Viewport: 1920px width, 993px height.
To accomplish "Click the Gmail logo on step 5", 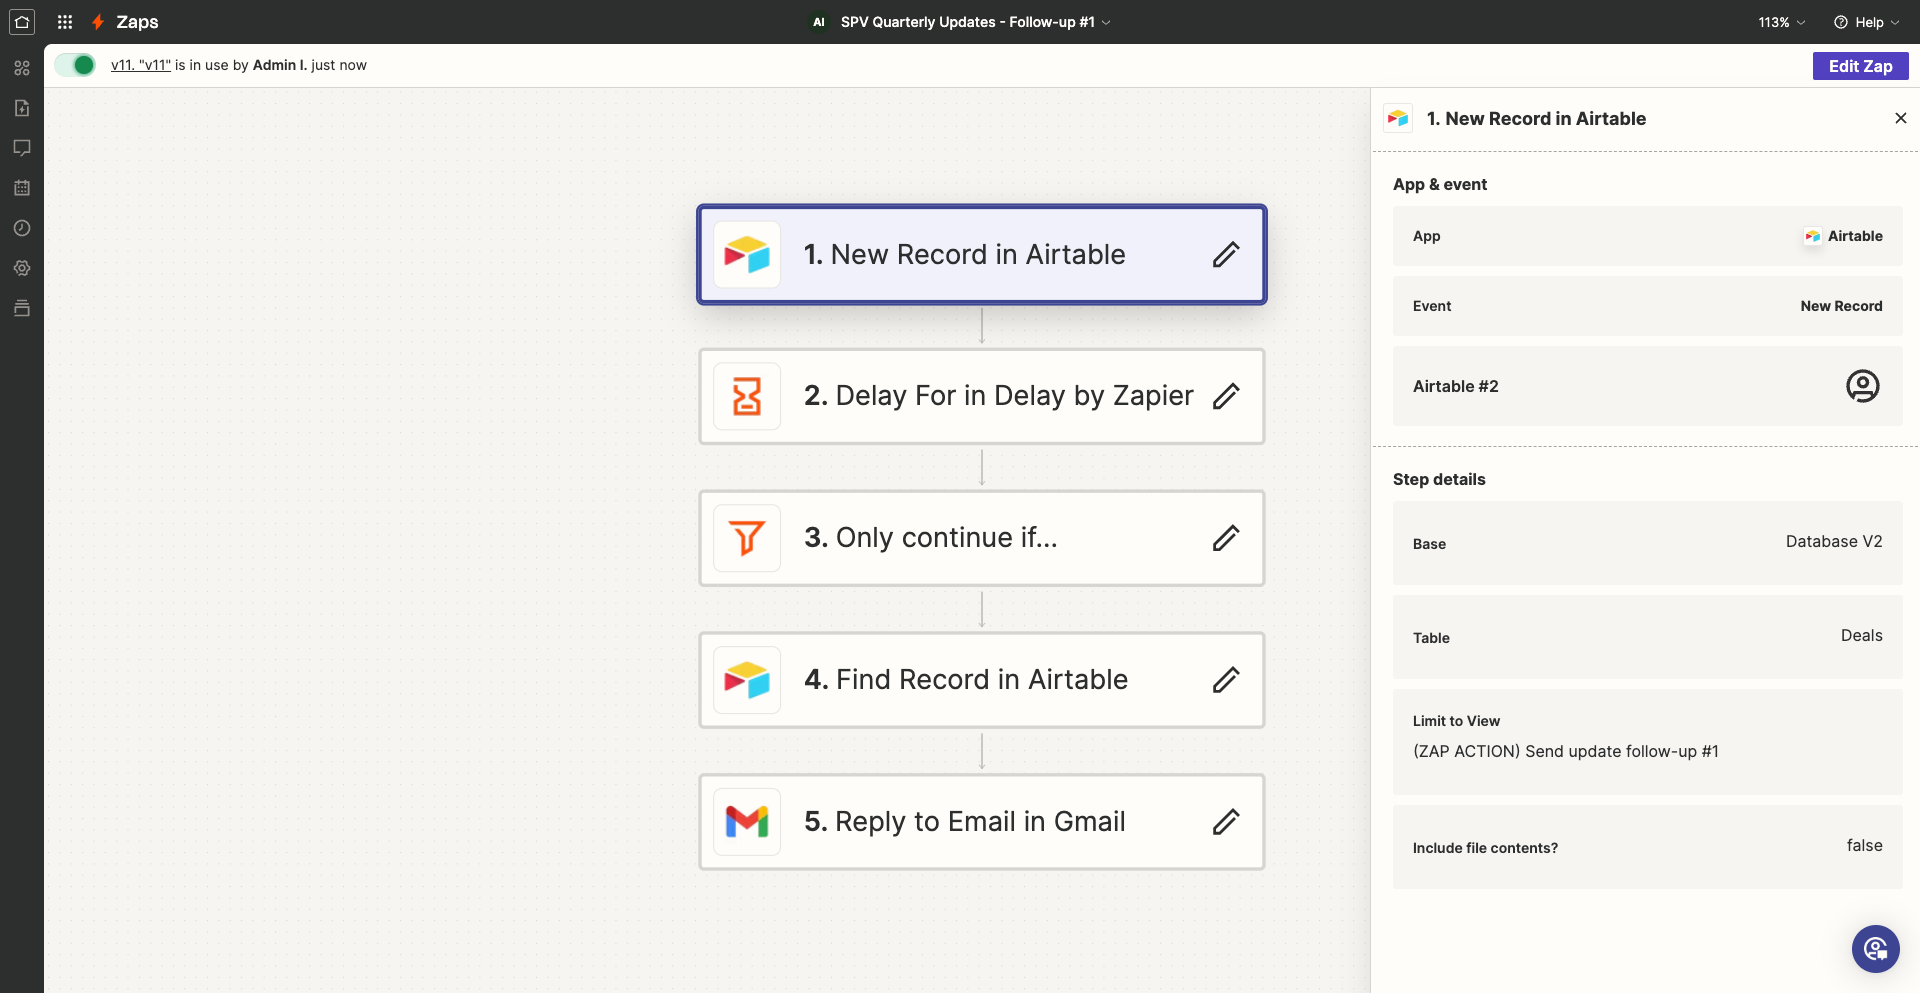I will tap(747, 822).
